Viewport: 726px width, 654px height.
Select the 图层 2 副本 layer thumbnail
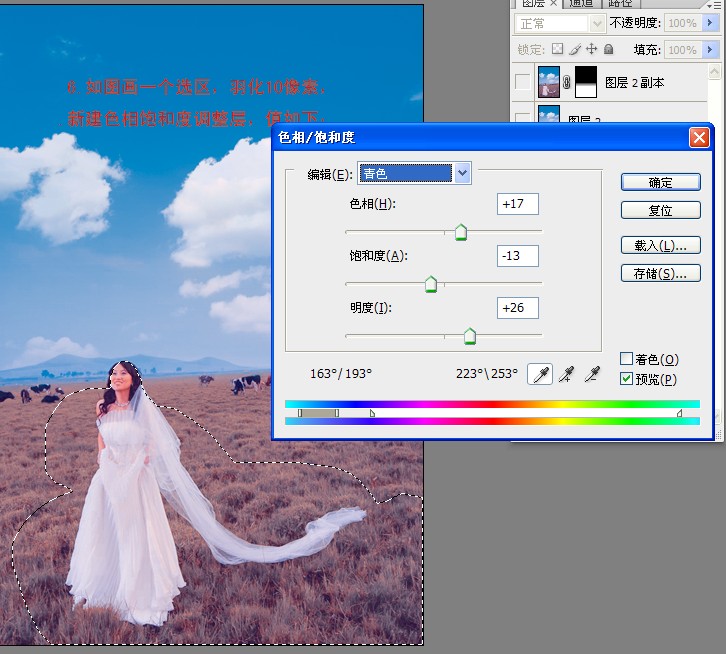pos(549,82)
